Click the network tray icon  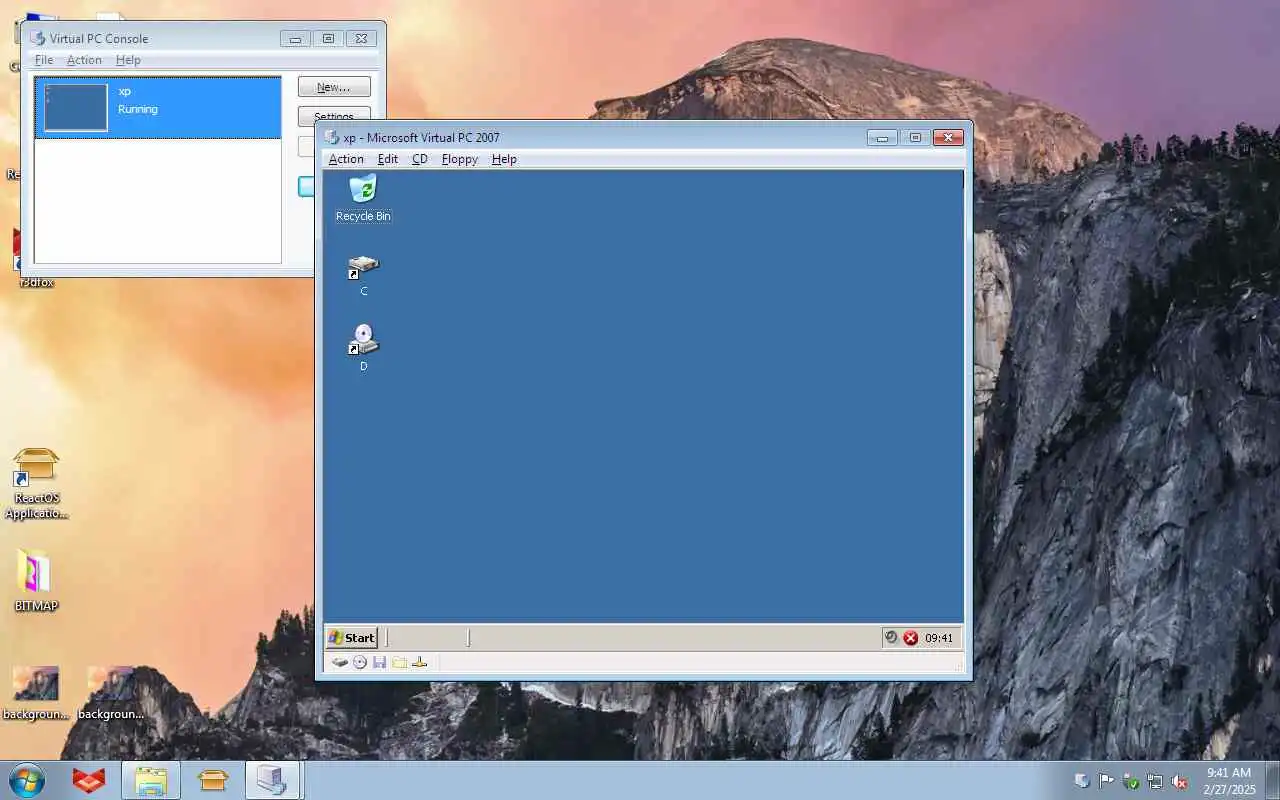[1155, 781]
